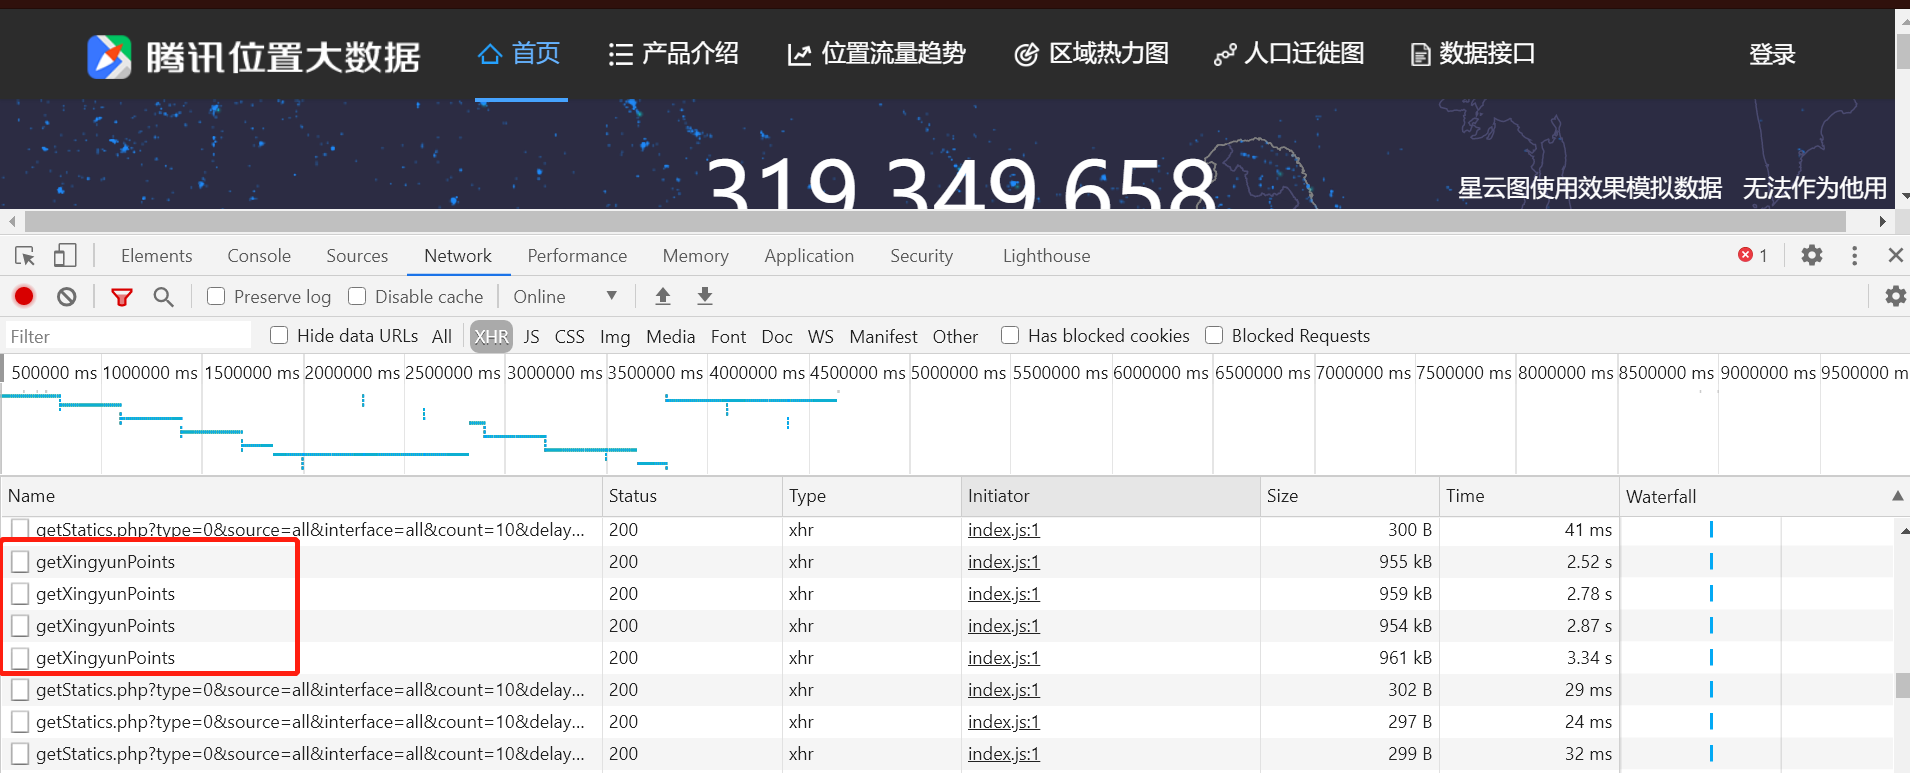
Task: Open the 位置流量趋势 navigation item
Action: (877, 54)
